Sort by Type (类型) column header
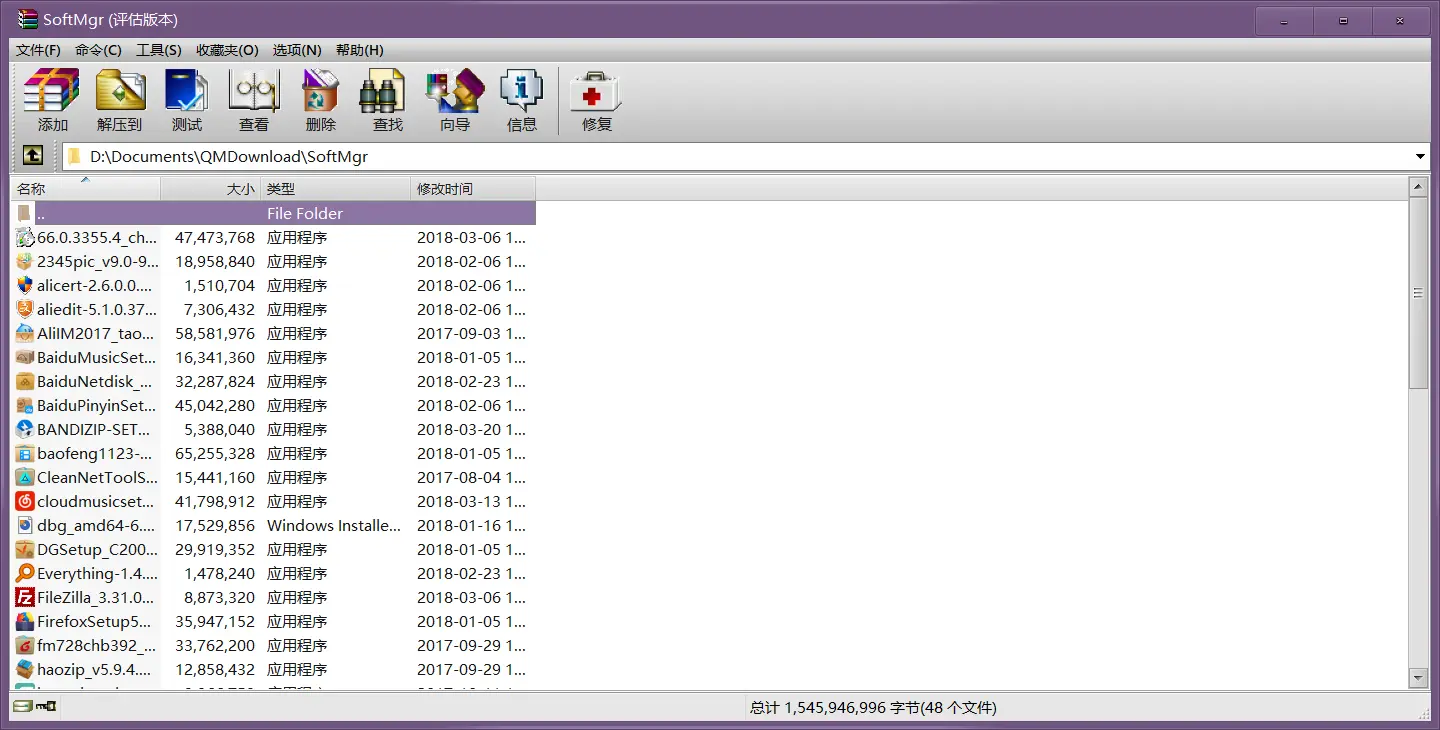Viewport: 1440px width, 730px height. 336,188
